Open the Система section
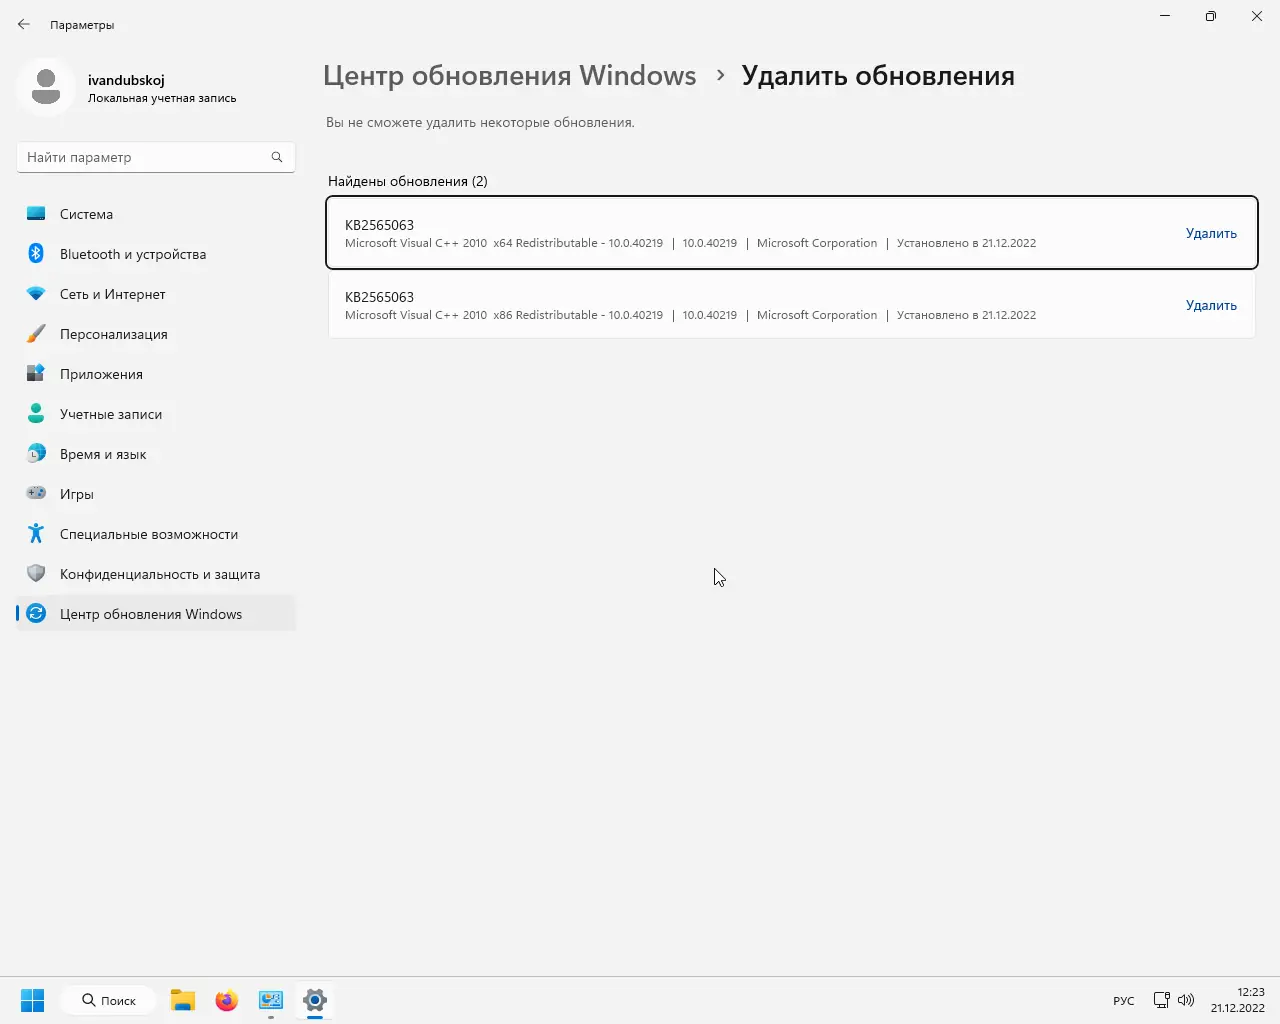Screen dimensions: 1280x1024 [x=156, y=214]
